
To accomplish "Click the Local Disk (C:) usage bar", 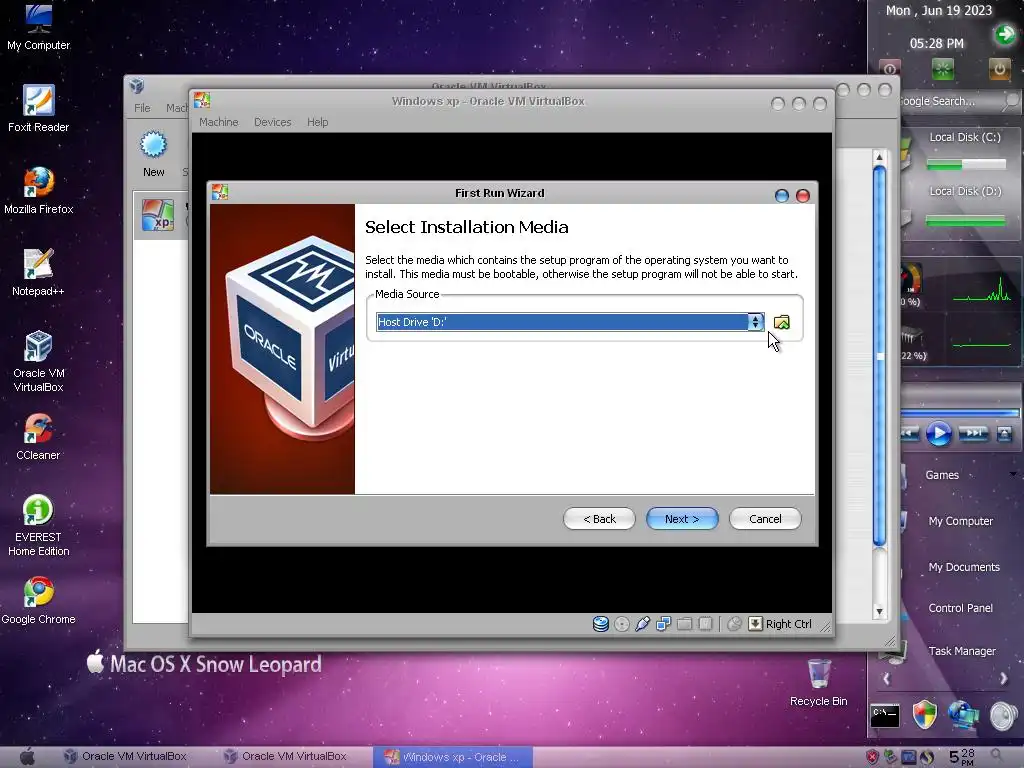I will tap(965, 165).
